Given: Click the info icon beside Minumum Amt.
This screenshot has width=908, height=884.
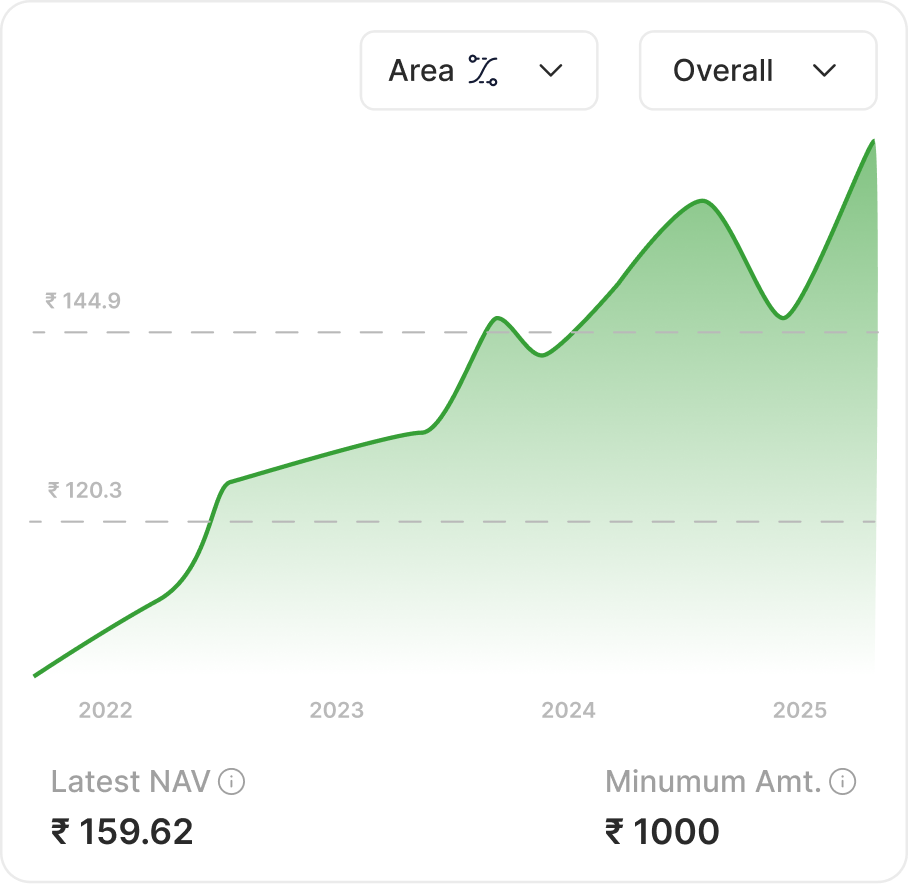Looking at the screenshot, I should [x=841, y=783].
